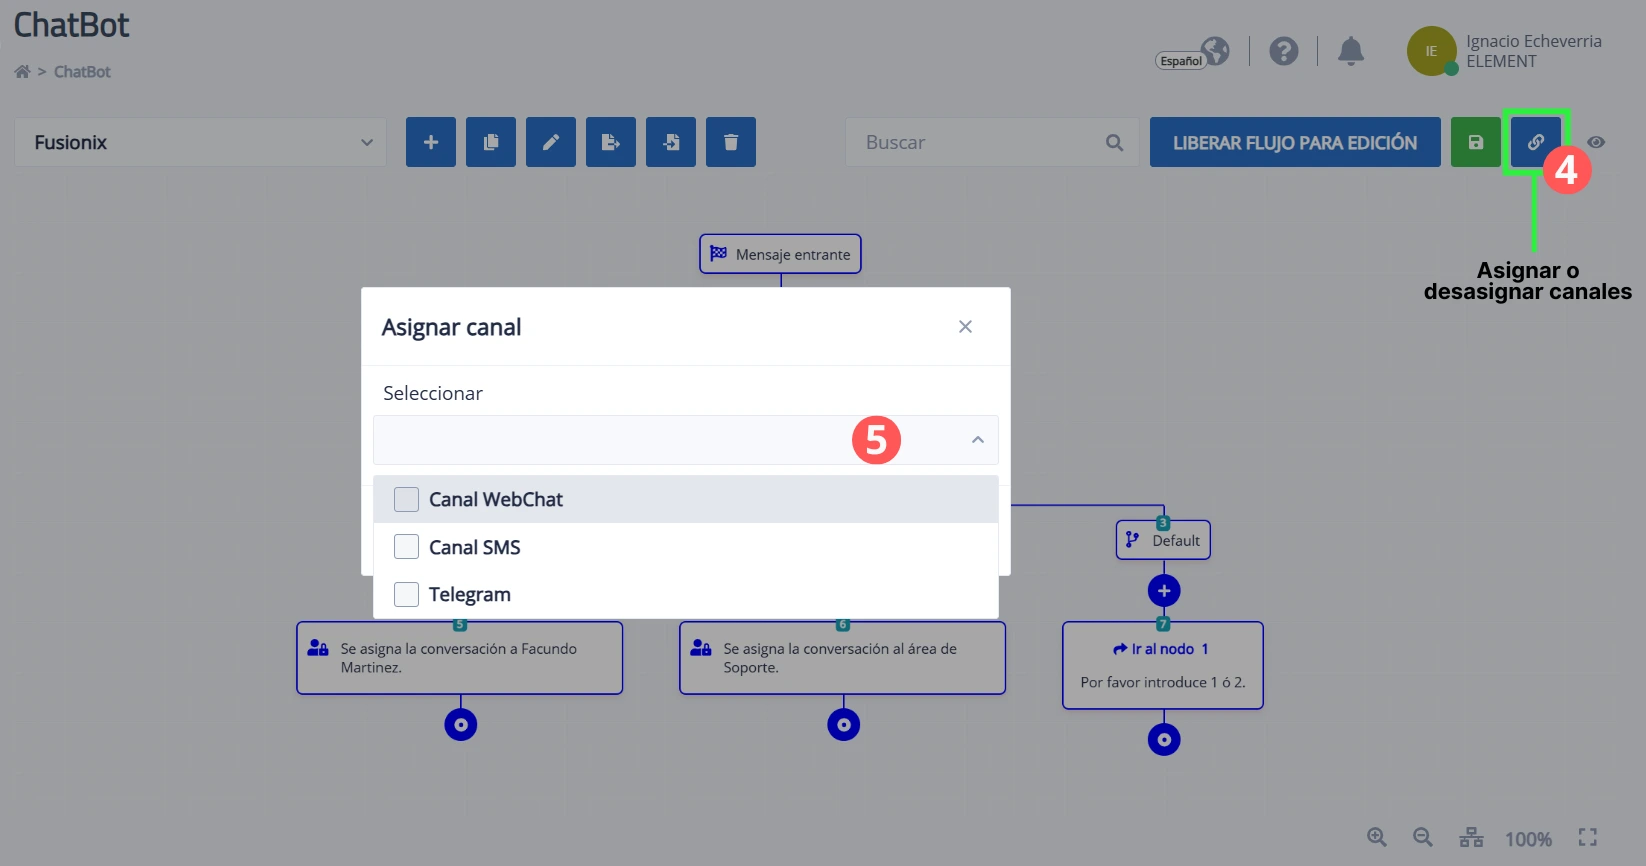This screenshot has width=1646, height=866.
Task: Delete the flow with the trash icon
Action: (731, 142)
